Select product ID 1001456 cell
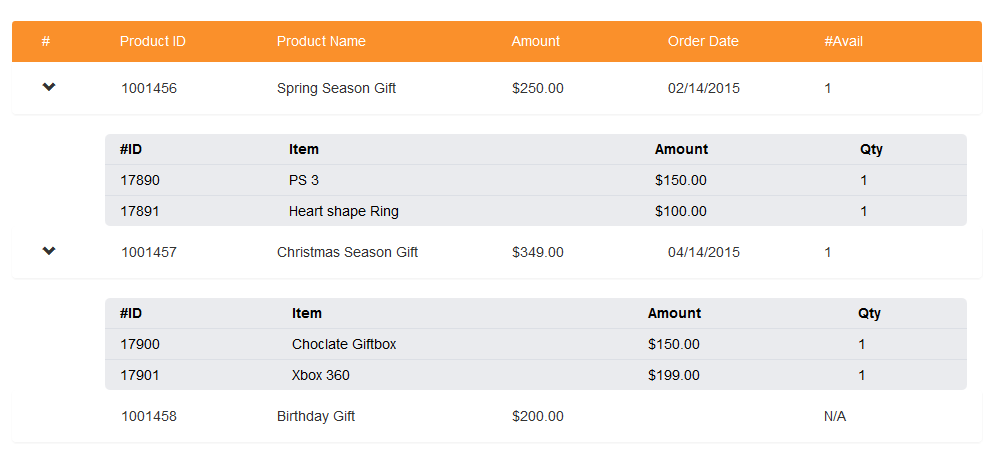This screenshot has height=471, width=1001. pyautogui.click(x=149, y=88)
